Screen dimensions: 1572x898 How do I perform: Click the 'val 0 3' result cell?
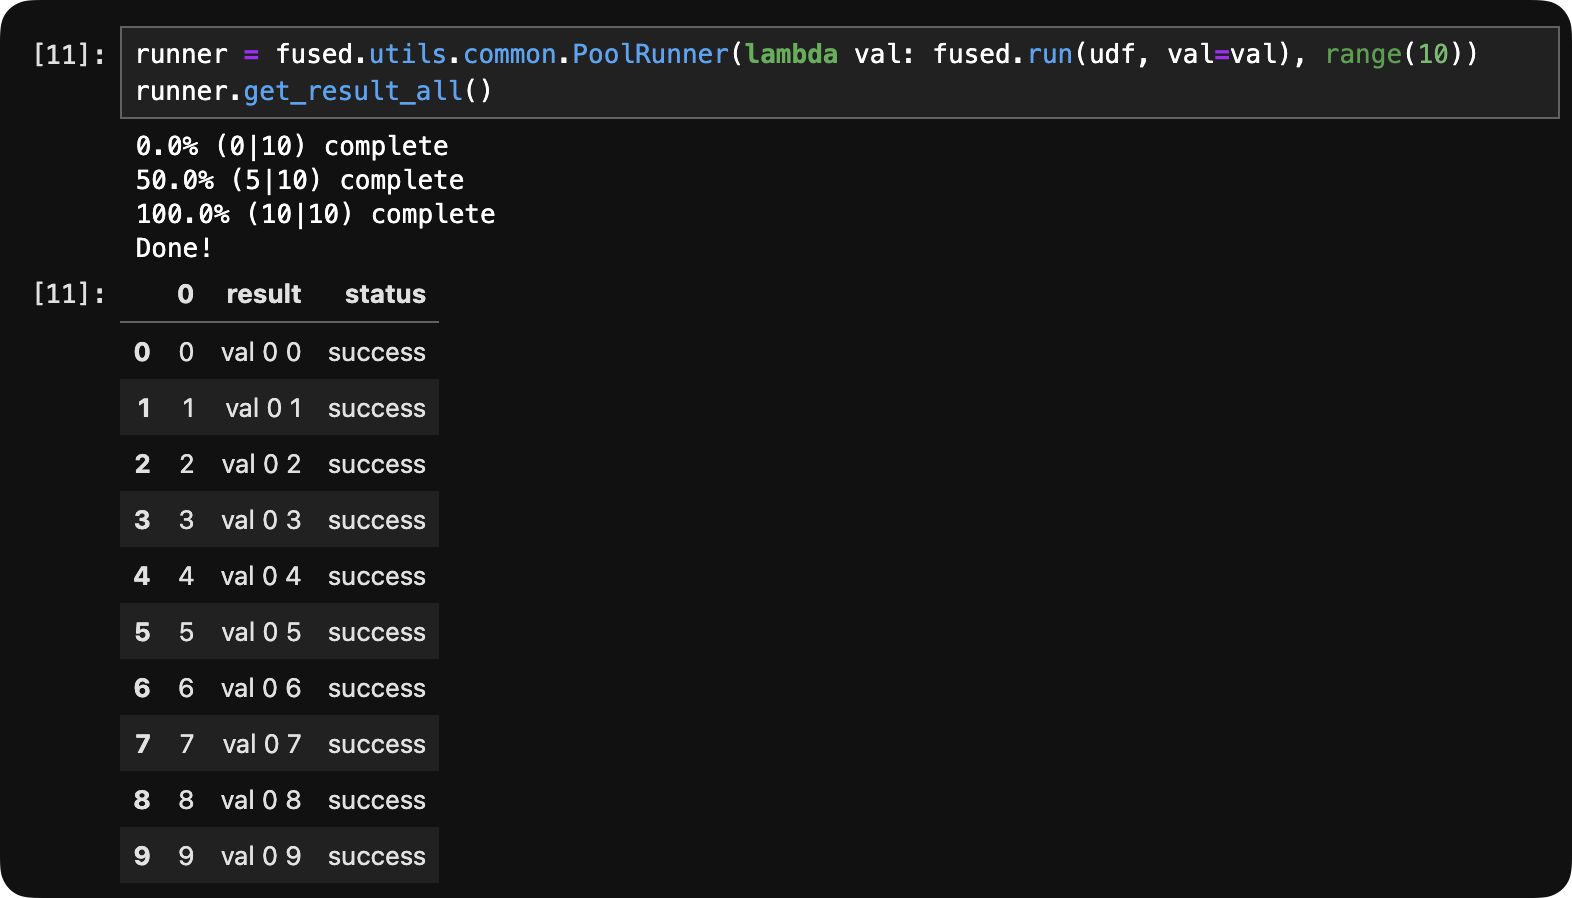261,520
